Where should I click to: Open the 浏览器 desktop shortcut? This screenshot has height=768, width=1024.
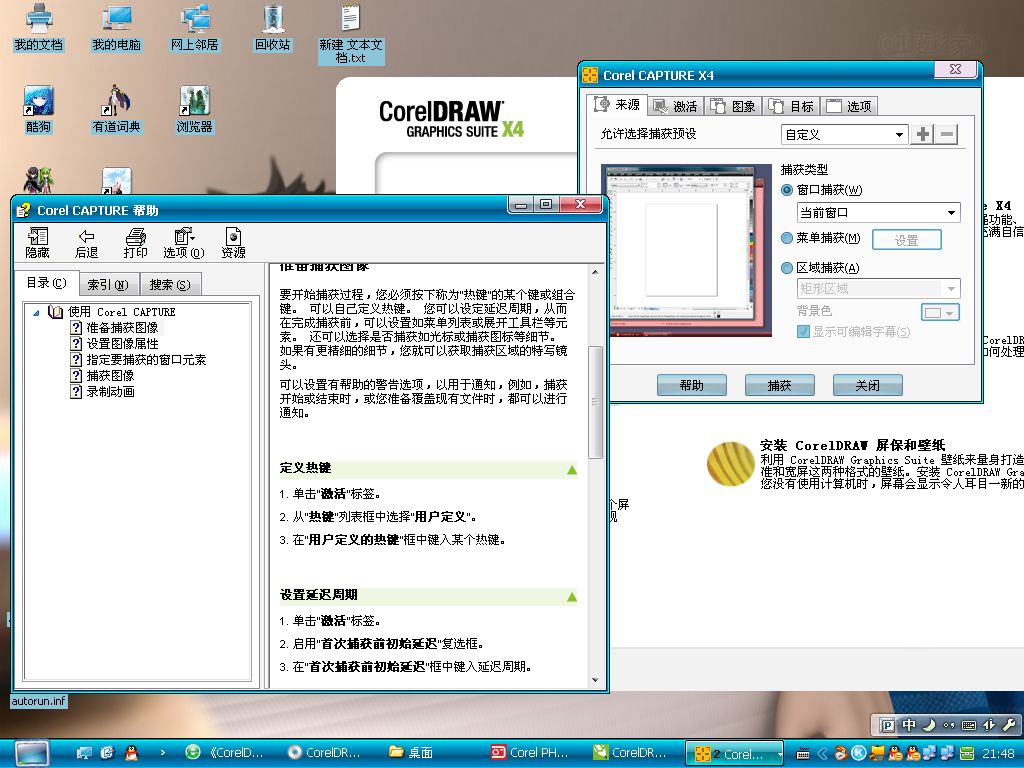[x=195, y=110]
